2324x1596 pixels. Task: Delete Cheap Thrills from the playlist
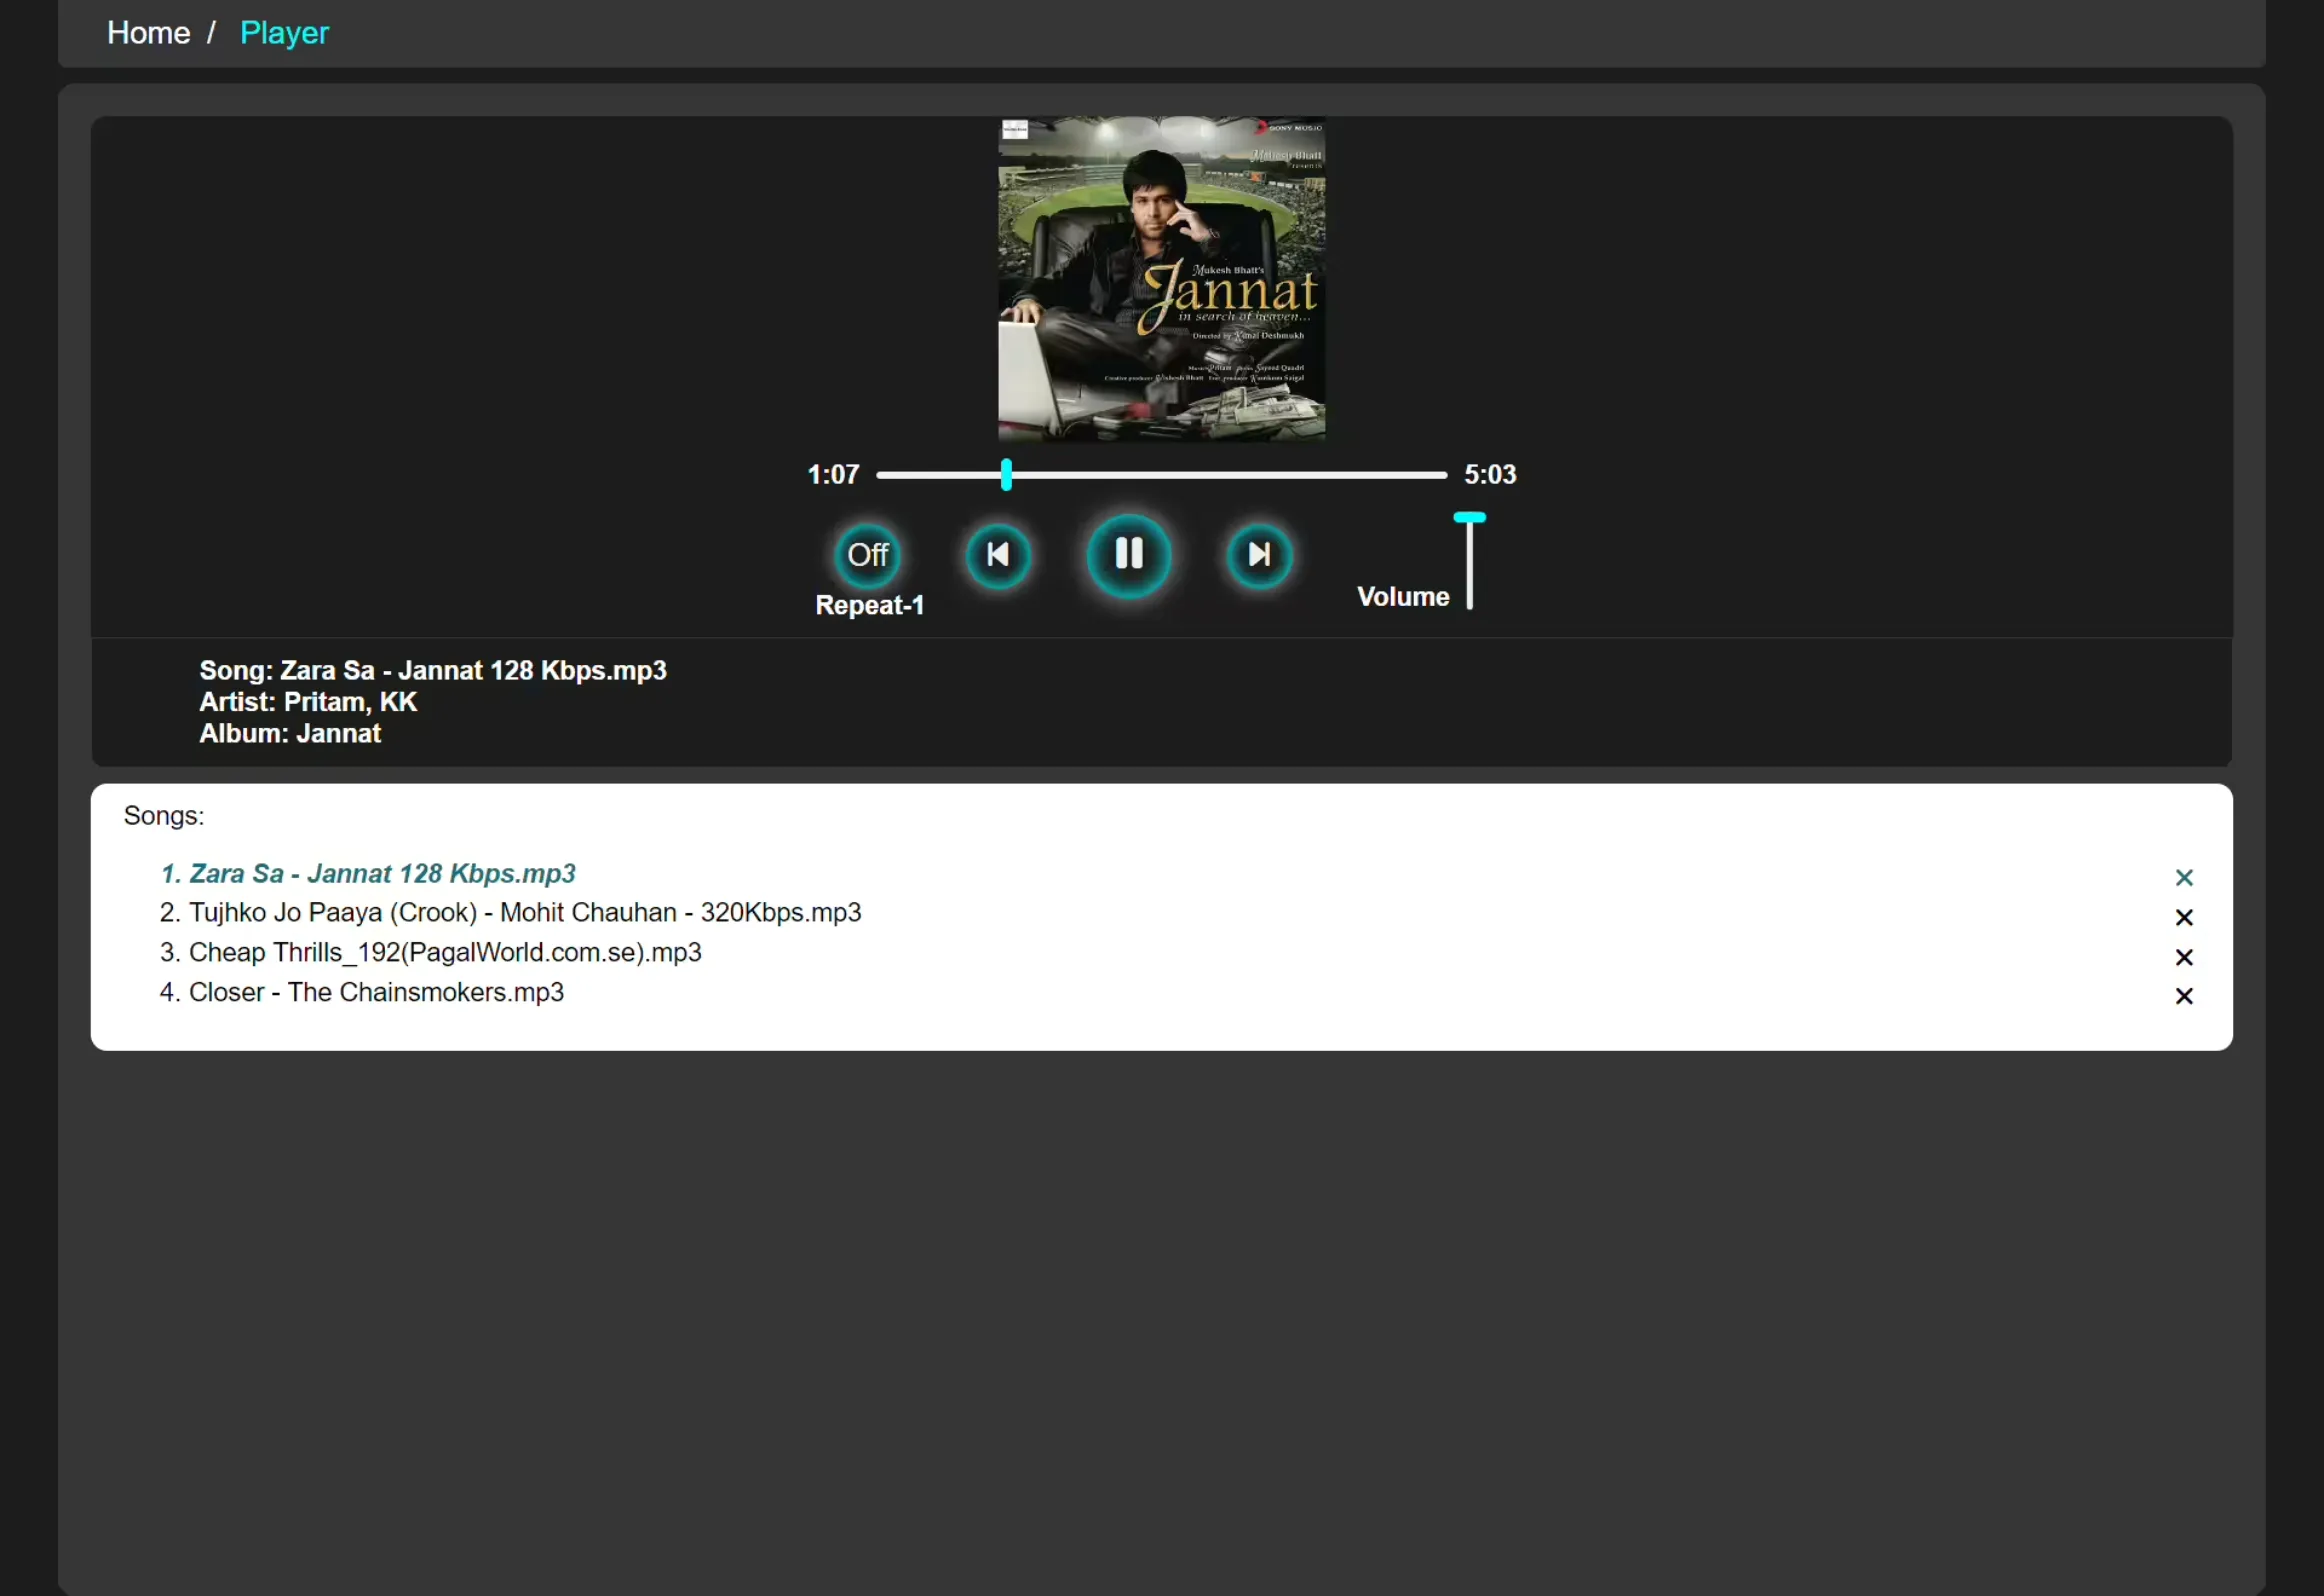pyautogui.click(x=2184, y=957)
